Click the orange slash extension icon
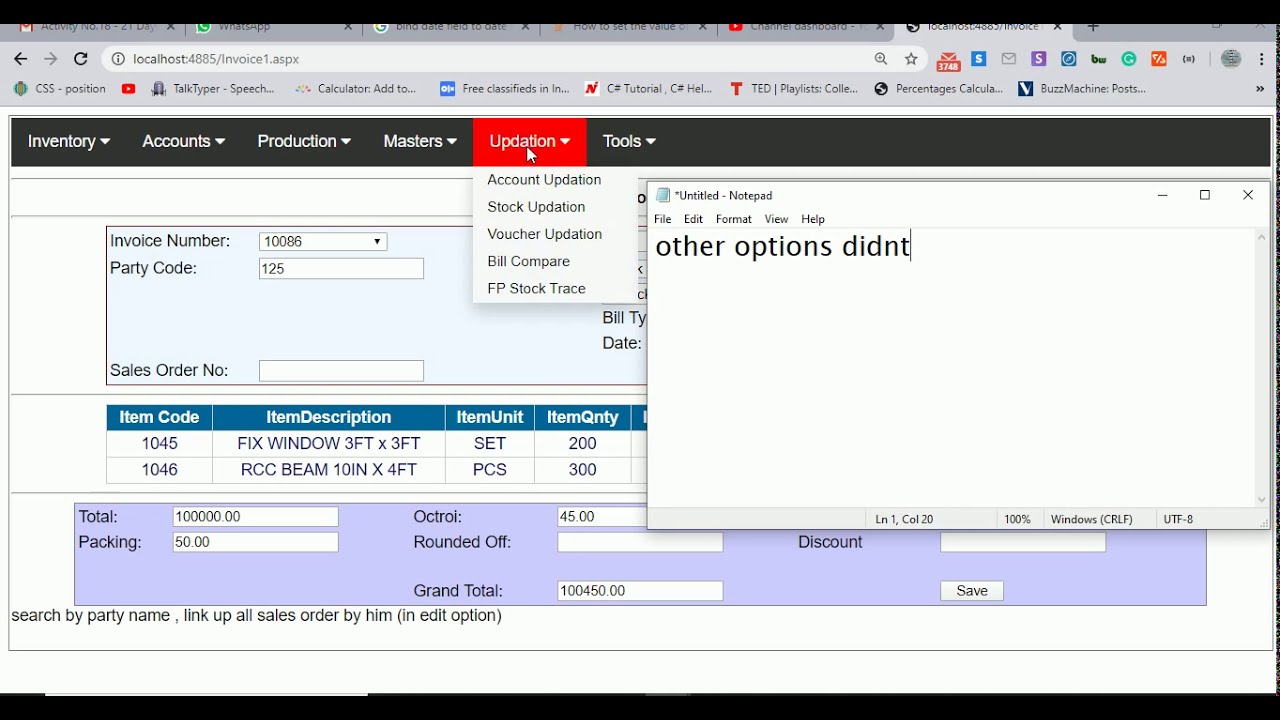Image resolution: width=1280 pixels, height=720 pixels. (1159, 59)
